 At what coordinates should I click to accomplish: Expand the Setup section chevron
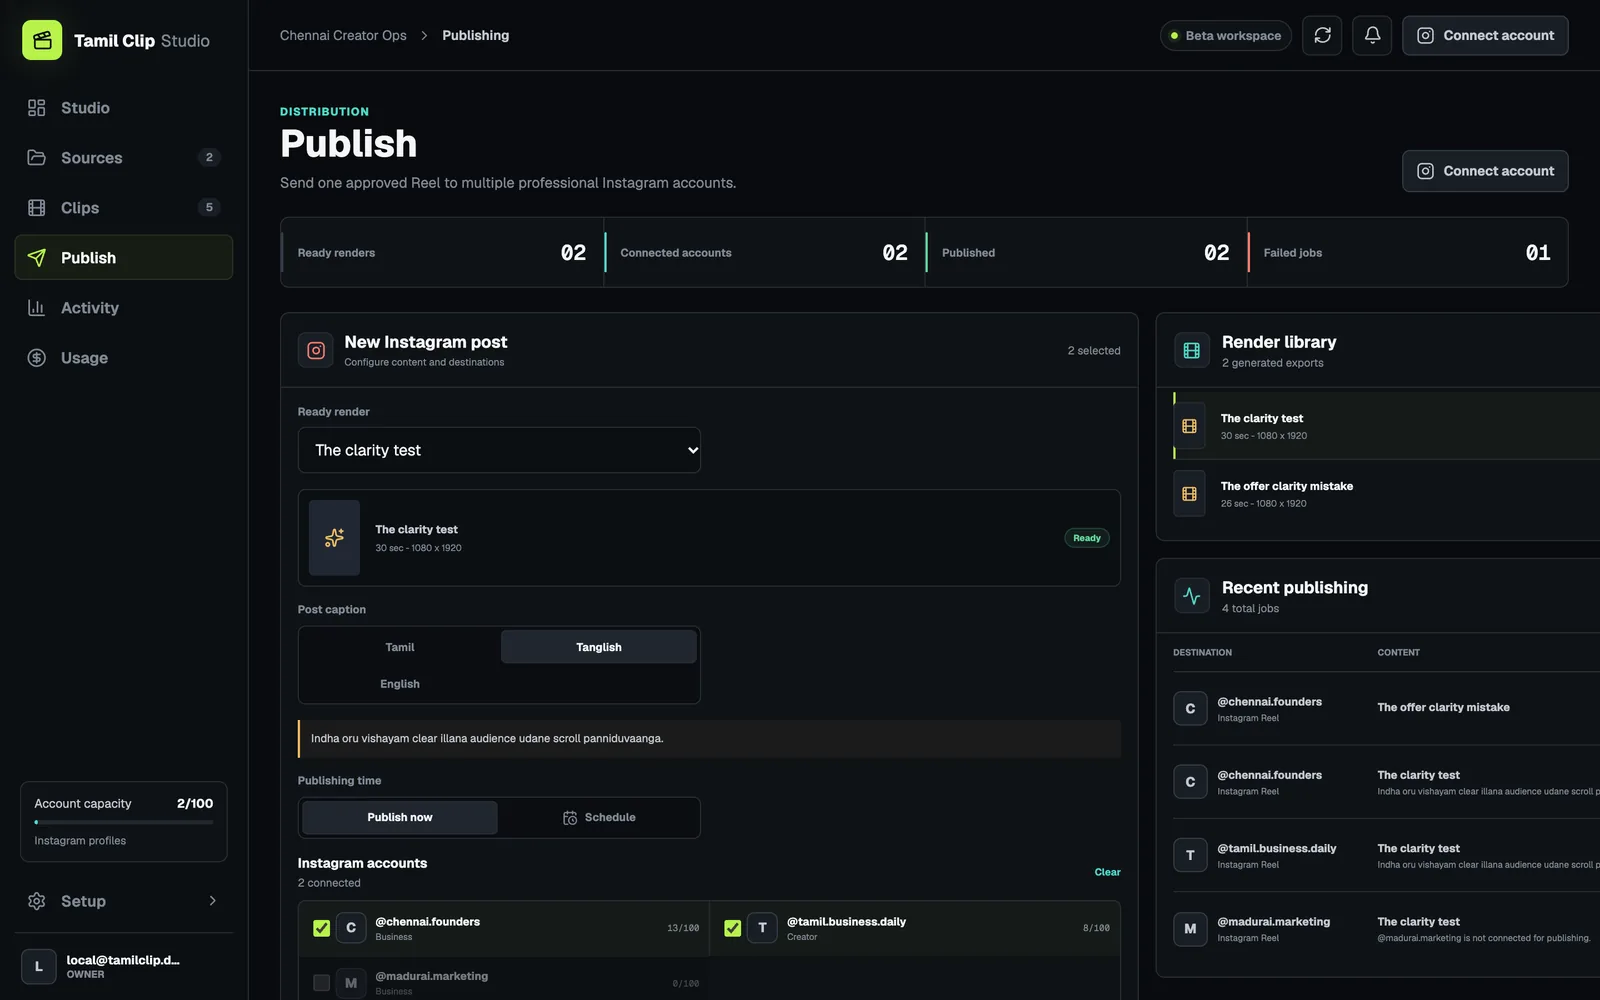coord(212,901)
